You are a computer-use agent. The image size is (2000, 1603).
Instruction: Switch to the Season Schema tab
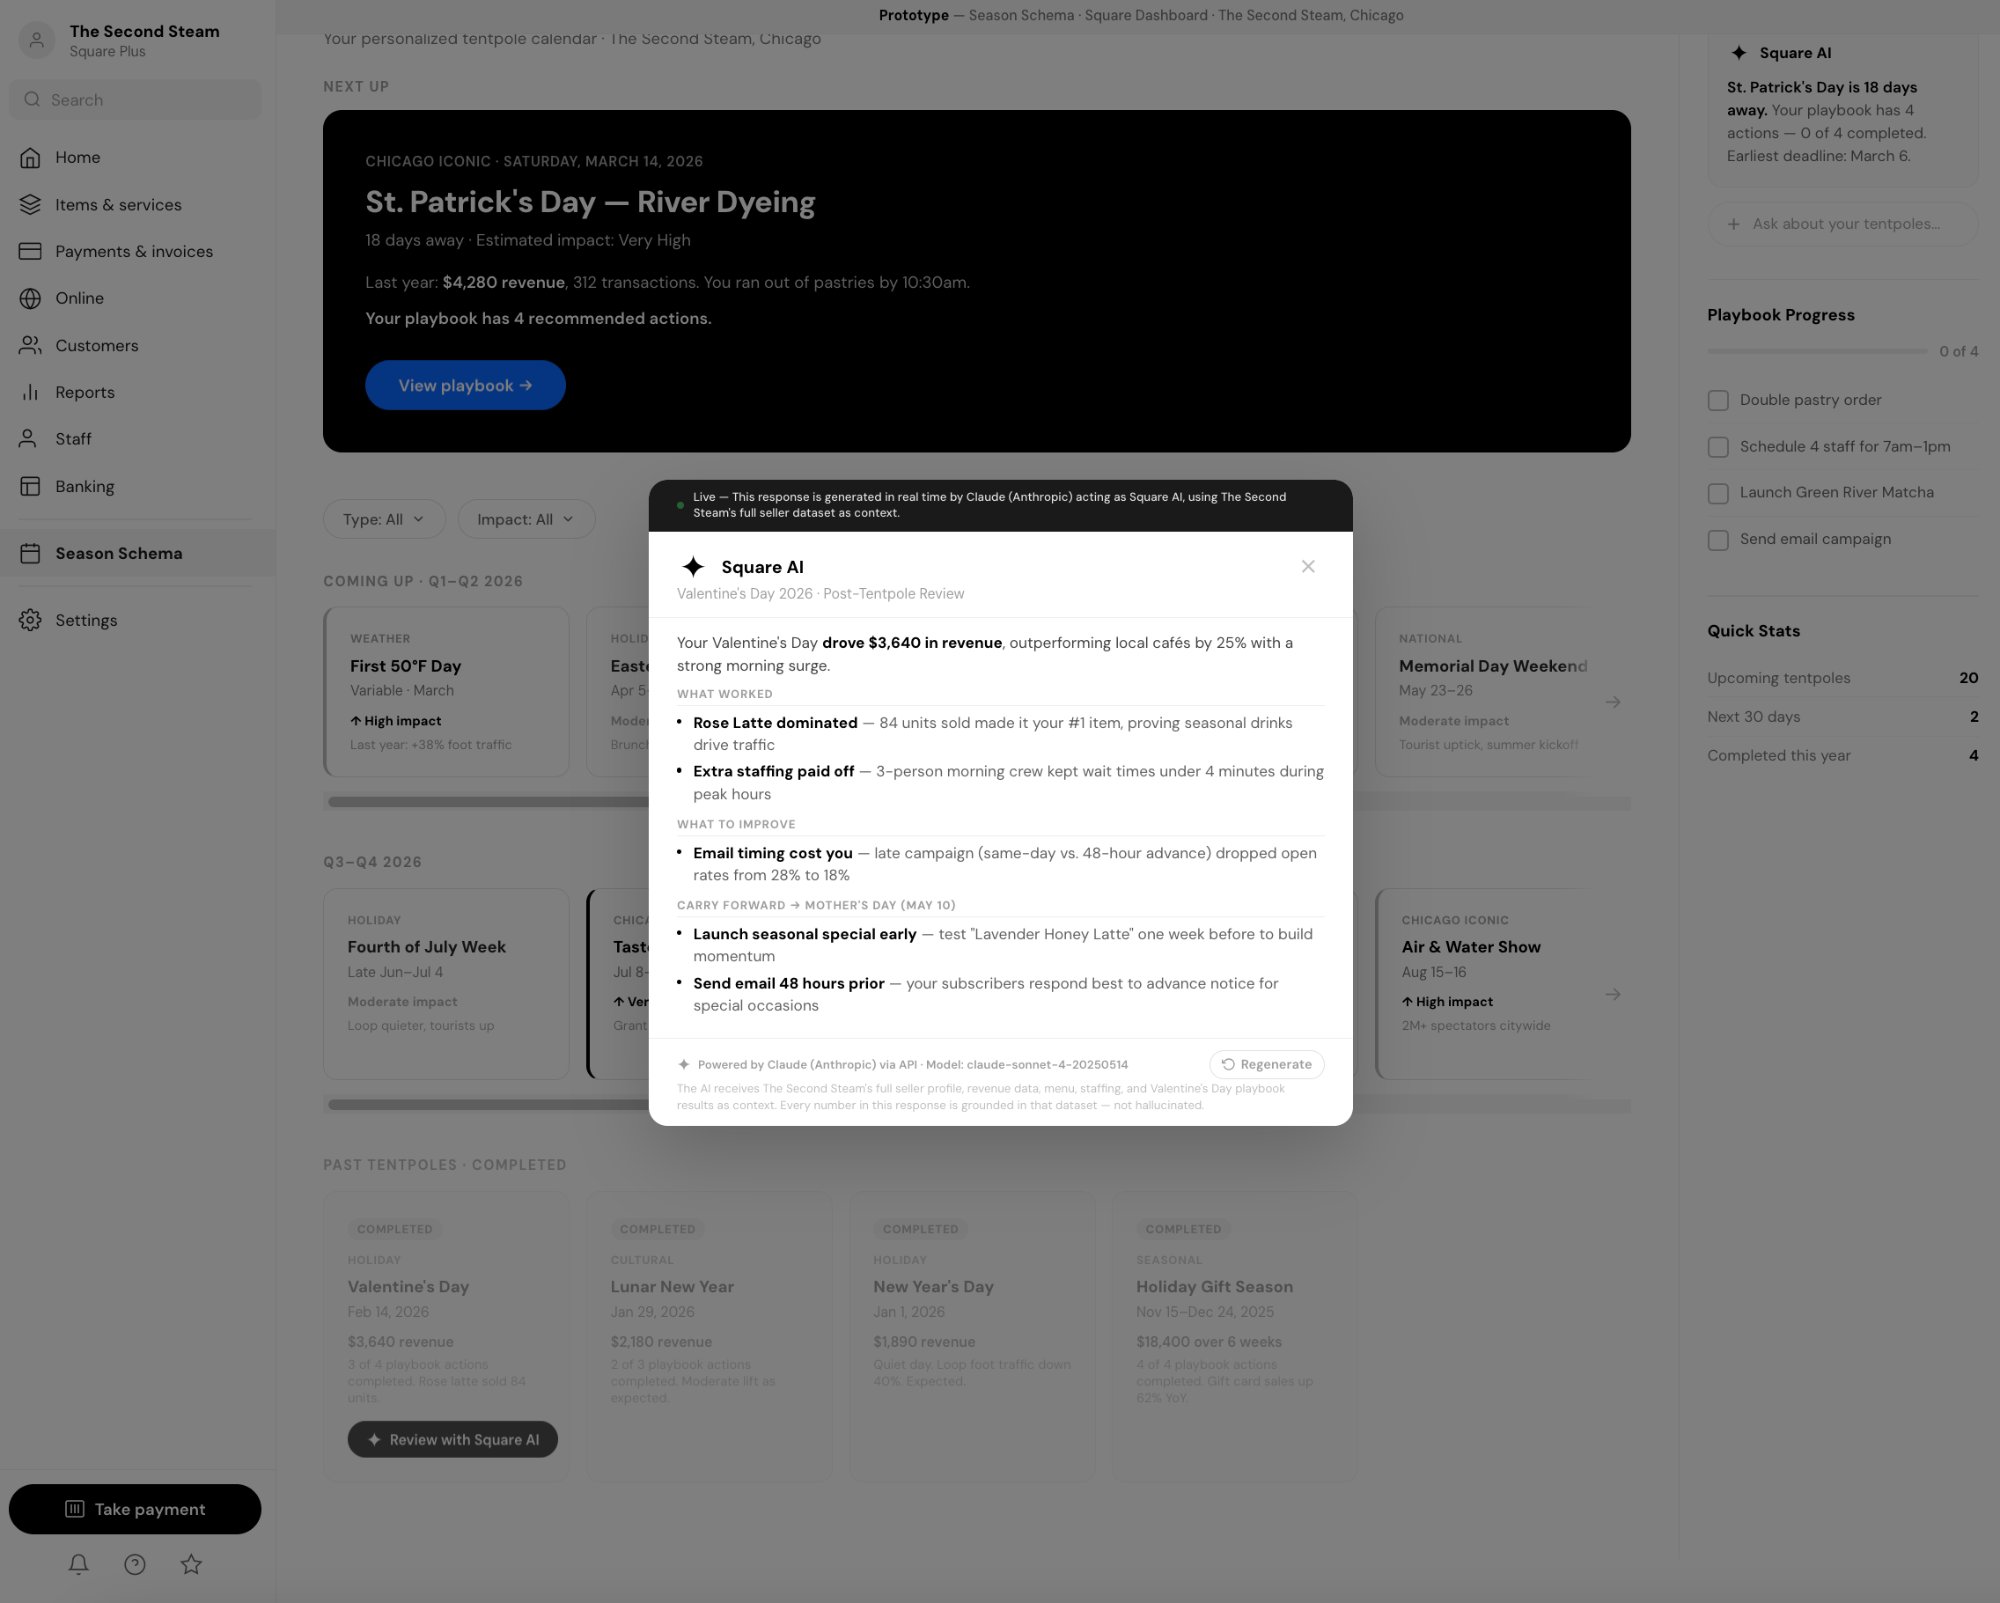click(x=118, y=553)
